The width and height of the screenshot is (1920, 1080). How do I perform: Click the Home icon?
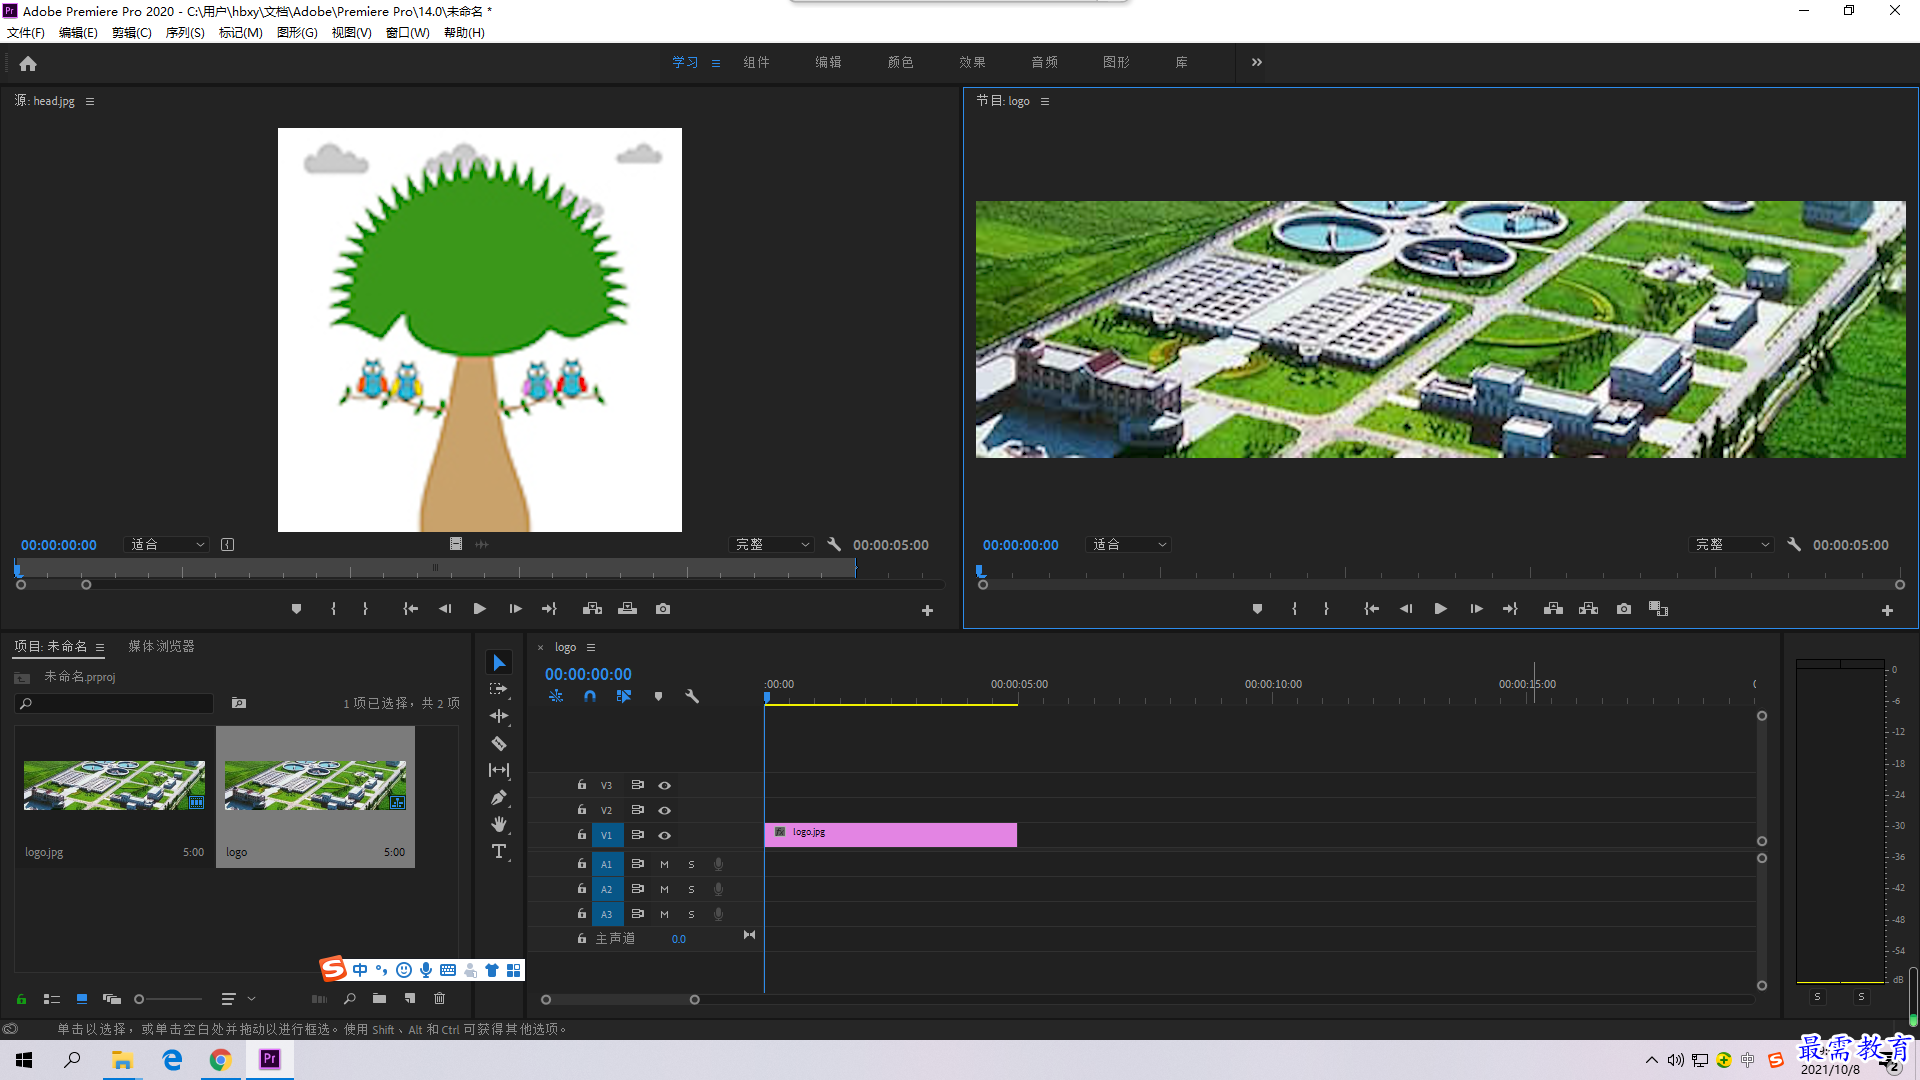click(28, 63)
